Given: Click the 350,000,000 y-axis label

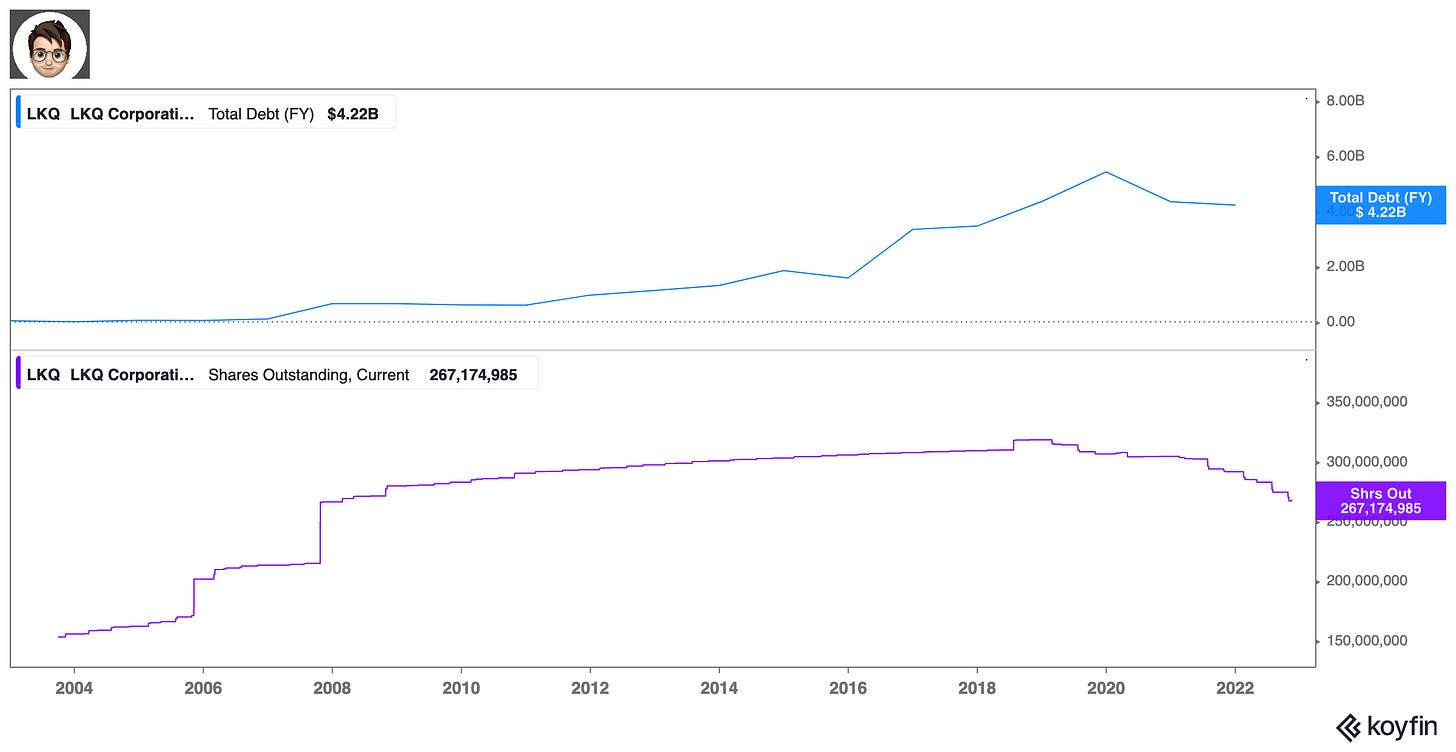Looking at the screenshot, I should click(x=1367, y=402).
